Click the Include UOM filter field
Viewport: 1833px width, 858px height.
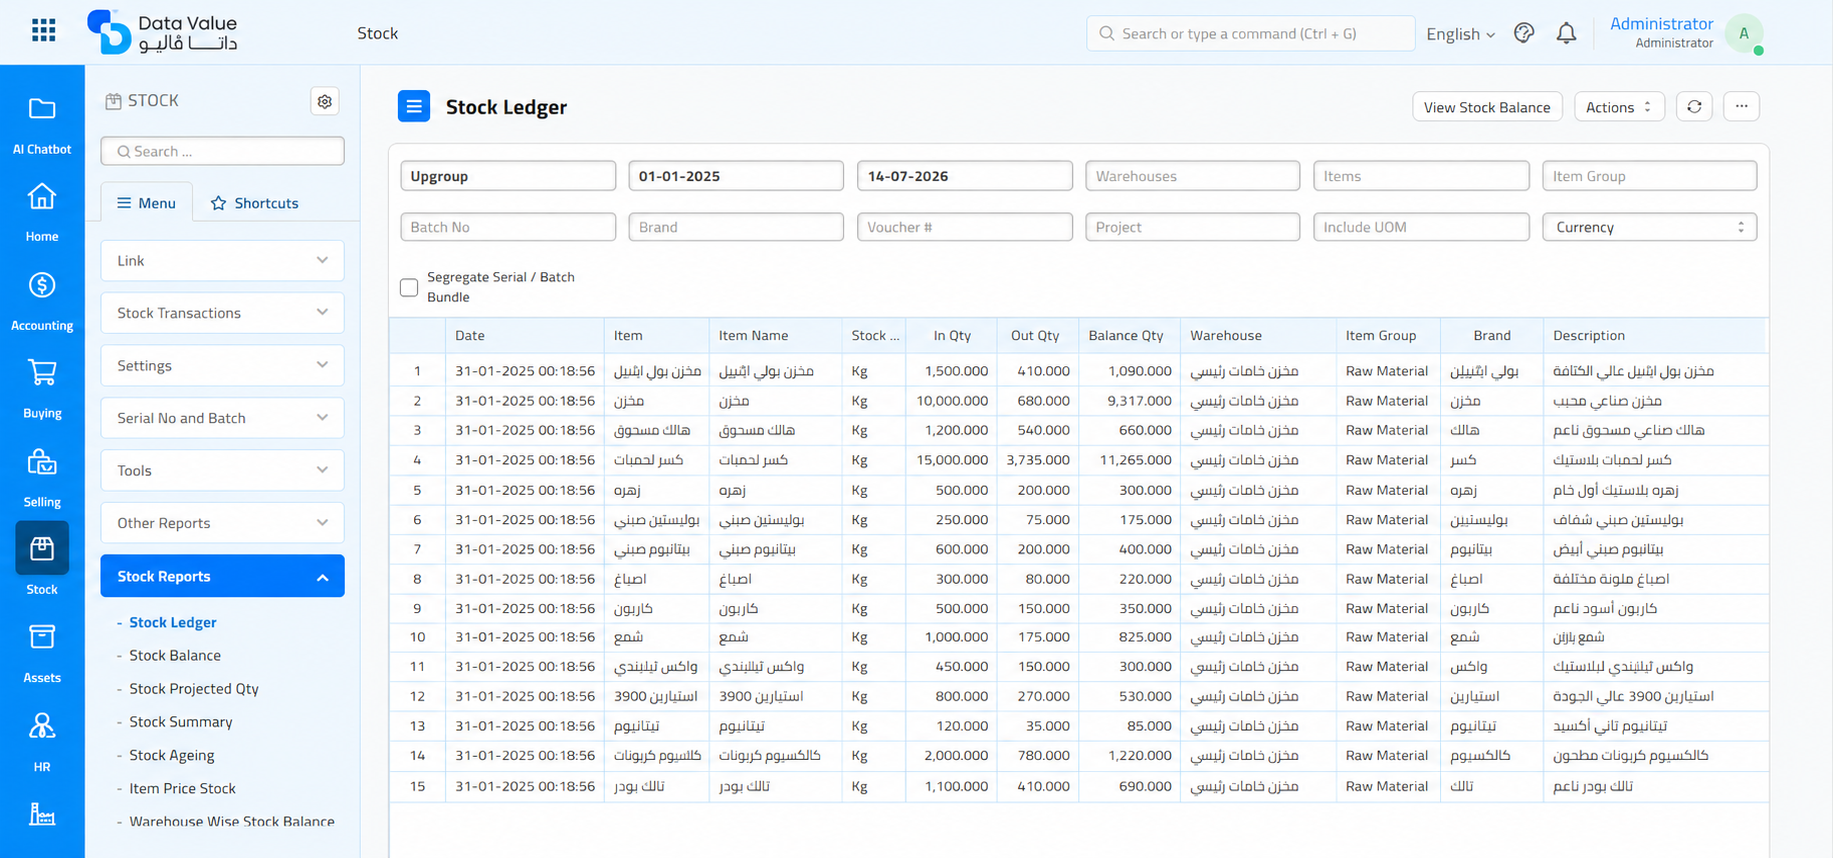tap(1421, 227)
